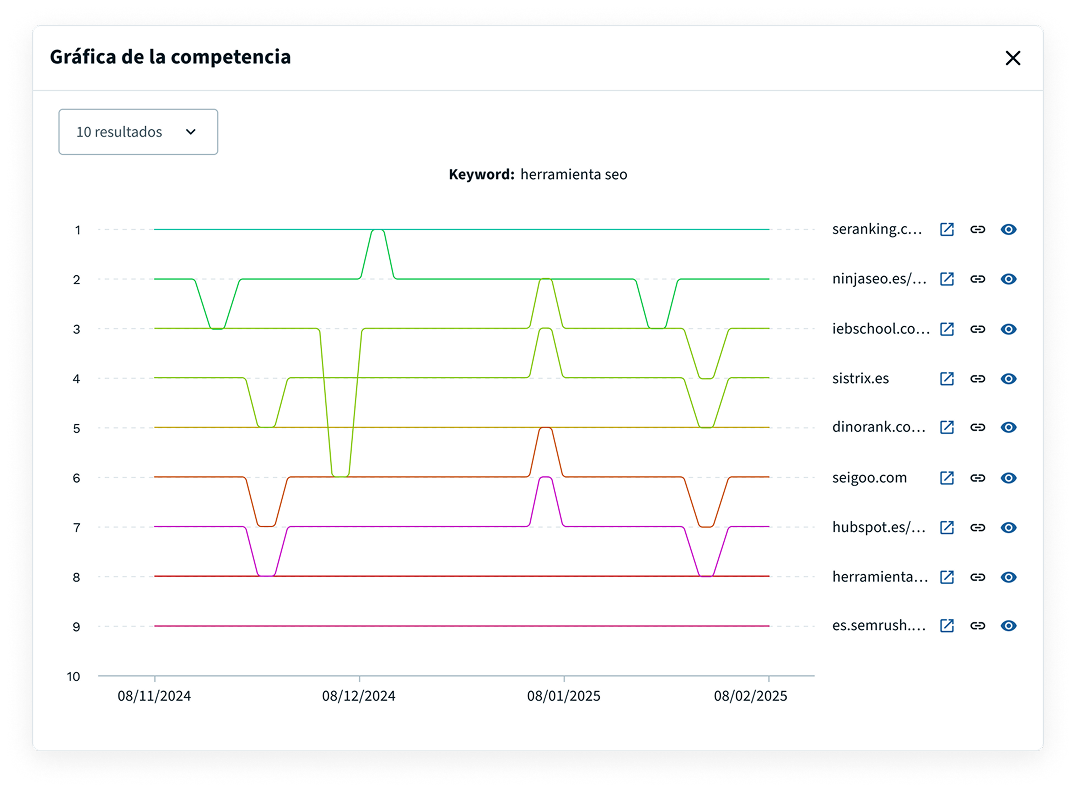The height and width of the screenshot is (791, 1076).
Task: Open hubspot.es external link icon
Action: pos(947,527)
